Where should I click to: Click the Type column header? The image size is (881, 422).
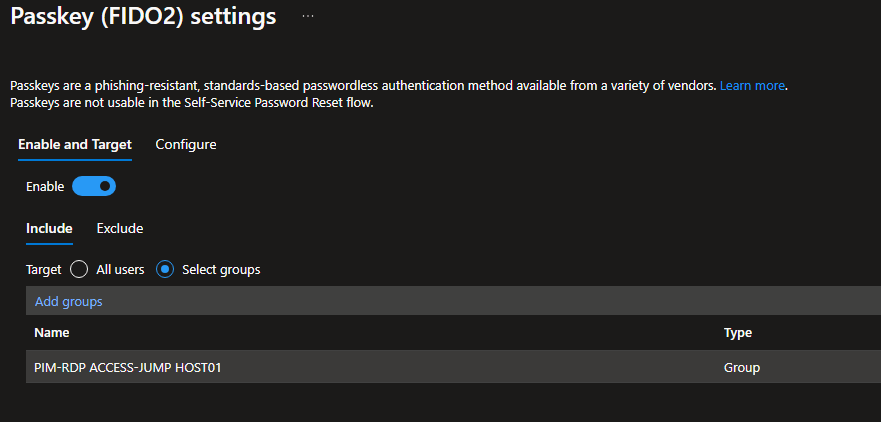point(738,333)
